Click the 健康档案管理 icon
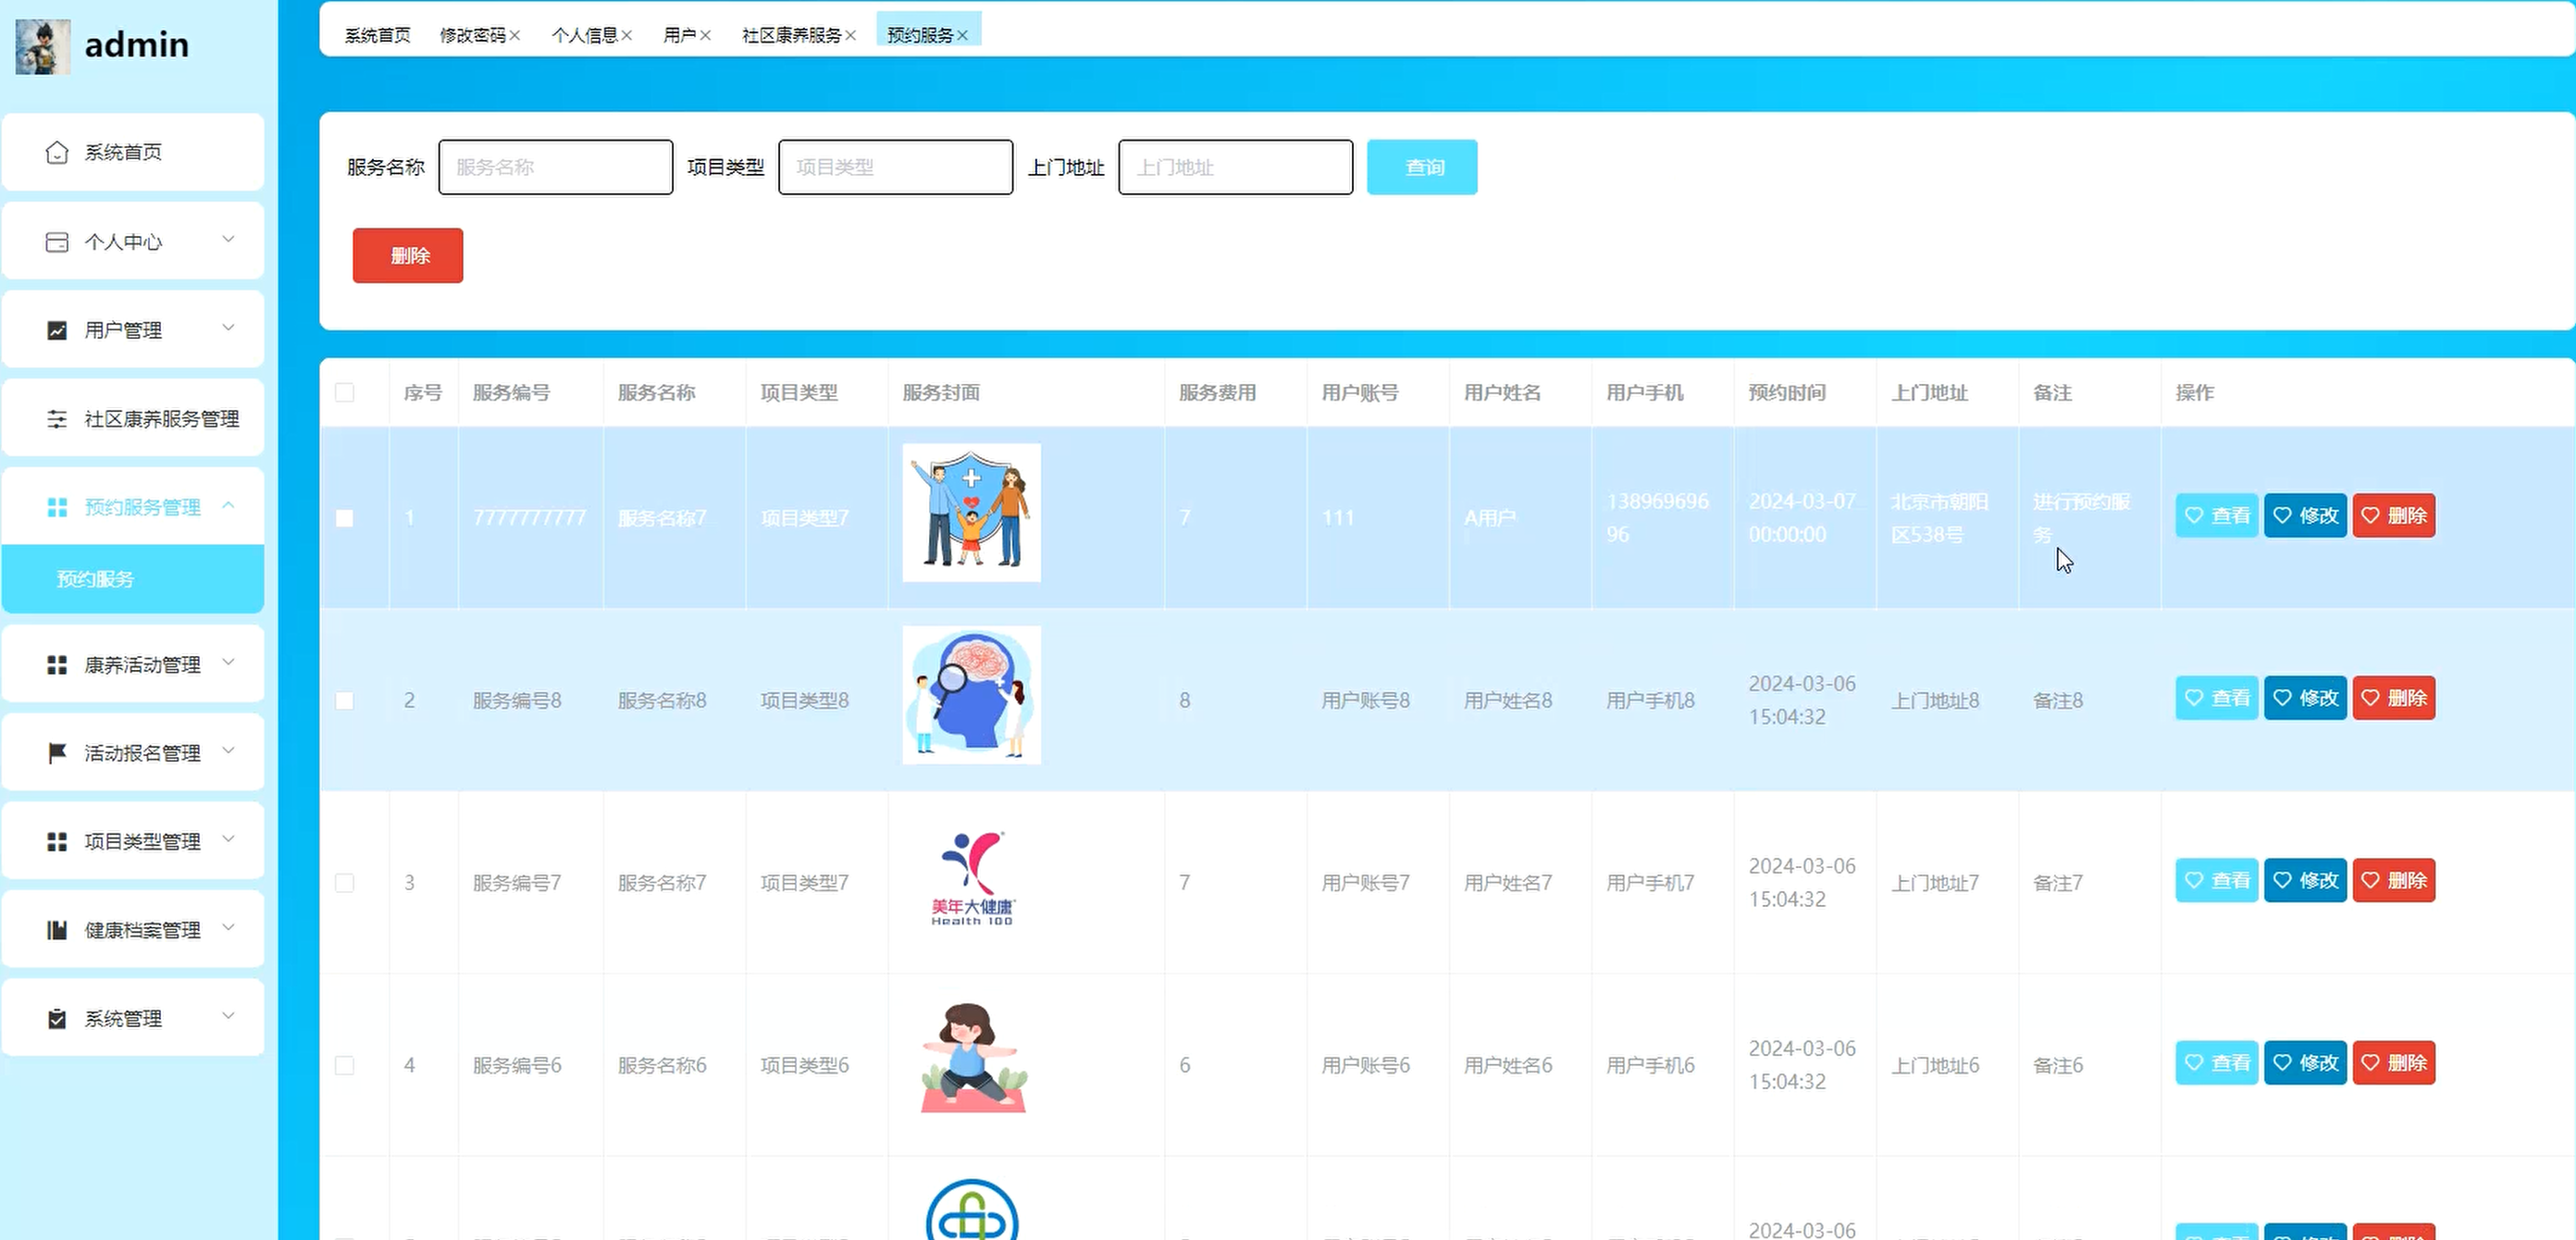Viewport: 2576px width, 1240px height. [57, 930]
